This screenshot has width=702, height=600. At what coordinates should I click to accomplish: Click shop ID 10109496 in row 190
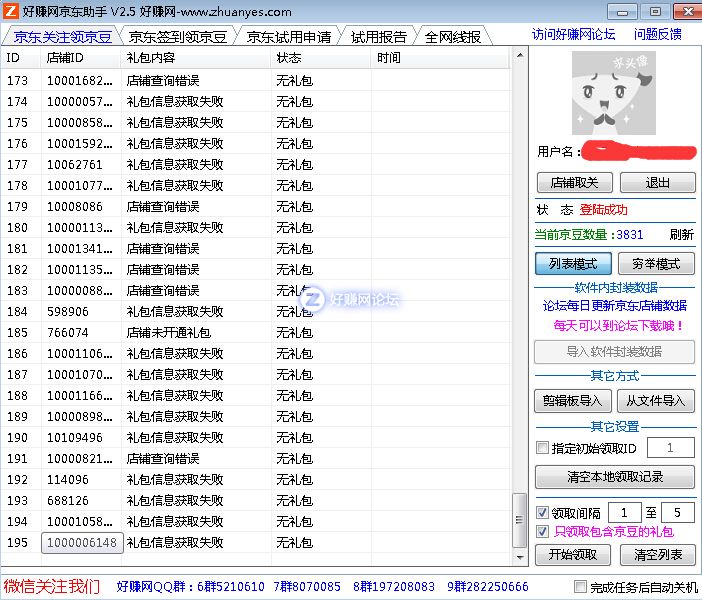coord(75,437)
